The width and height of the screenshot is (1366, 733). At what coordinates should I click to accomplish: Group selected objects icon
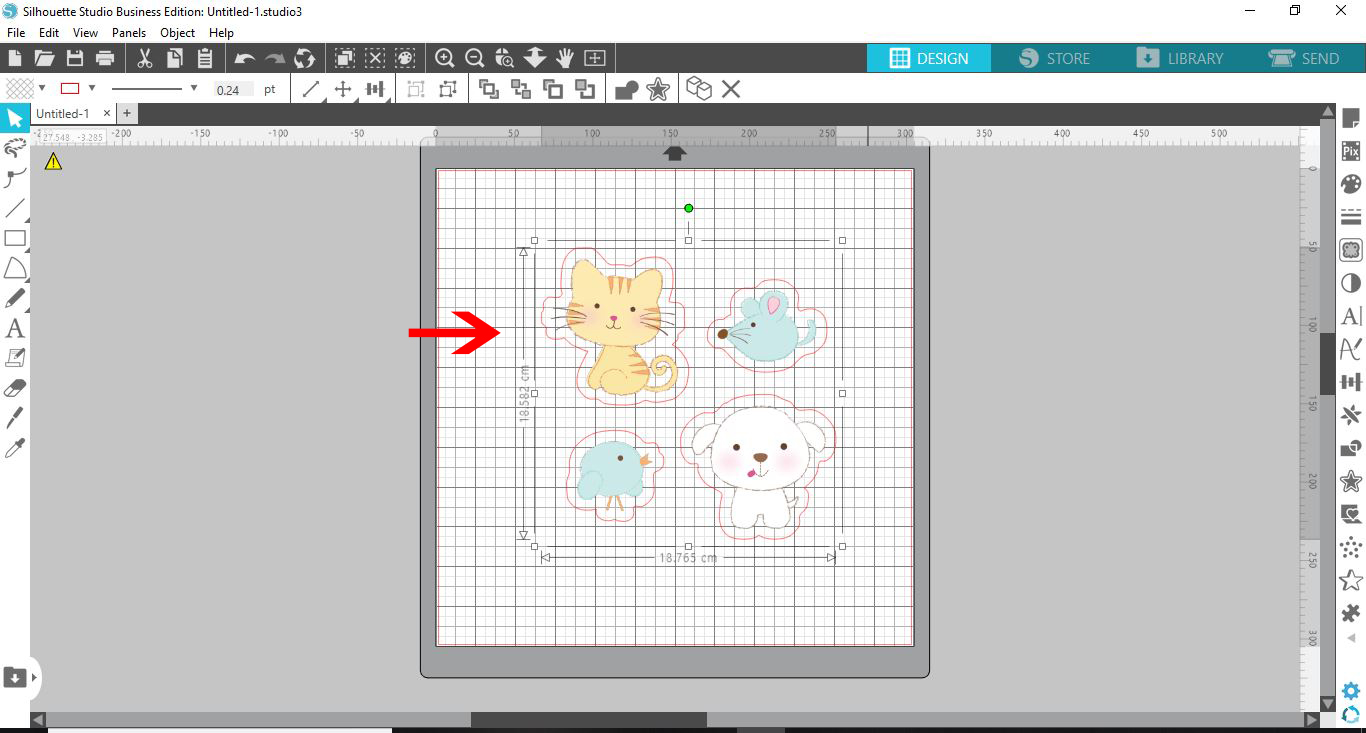tap(415, 90)
